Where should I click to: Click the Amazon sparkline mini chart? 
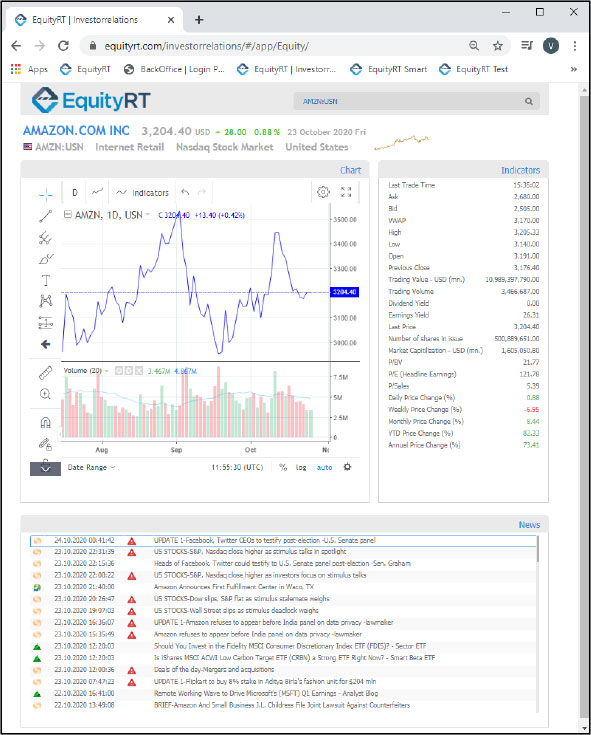pyautogui.click(x=401, y=142)
